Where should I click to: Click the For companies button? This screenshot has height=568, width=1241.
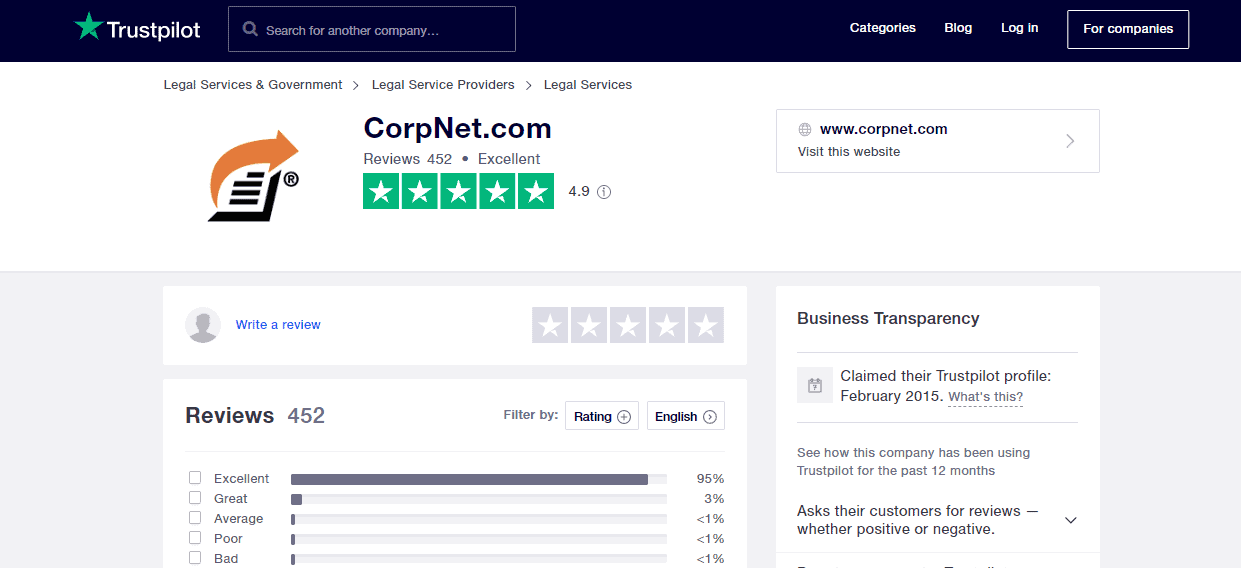(x=1128, y=29)
